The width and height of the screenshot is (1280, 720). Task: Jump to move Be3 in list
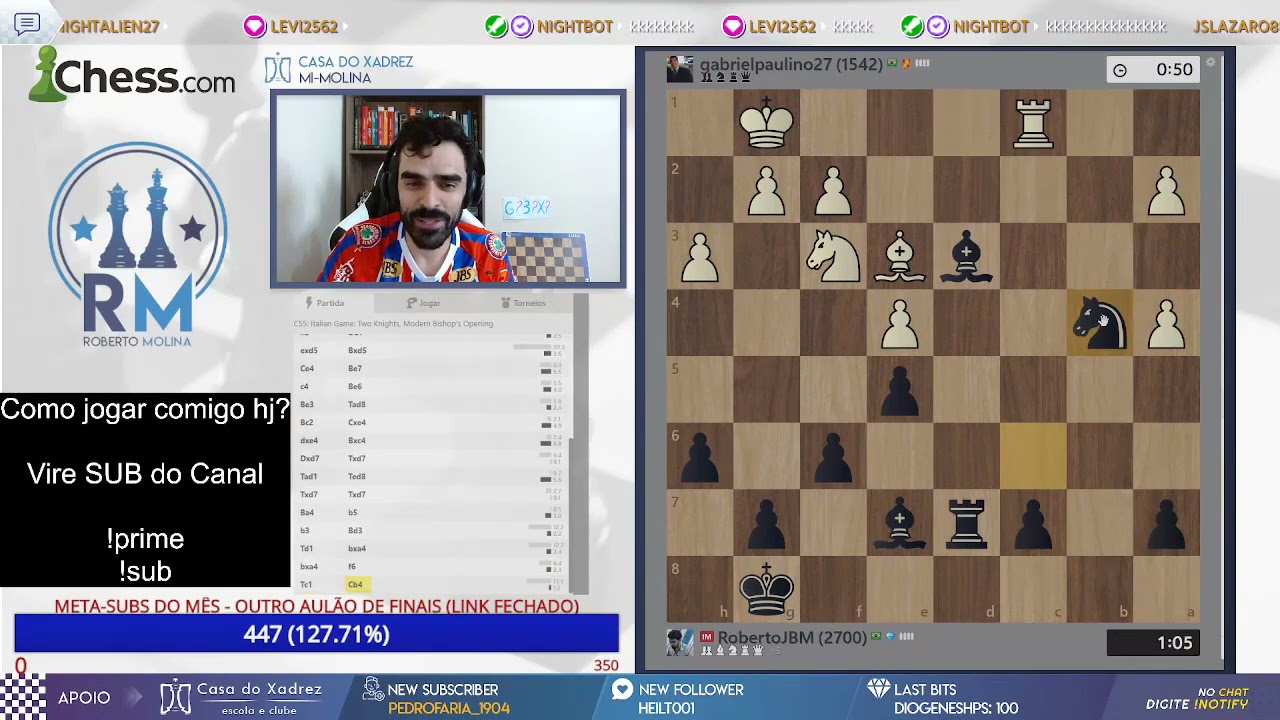pos(306,404)
